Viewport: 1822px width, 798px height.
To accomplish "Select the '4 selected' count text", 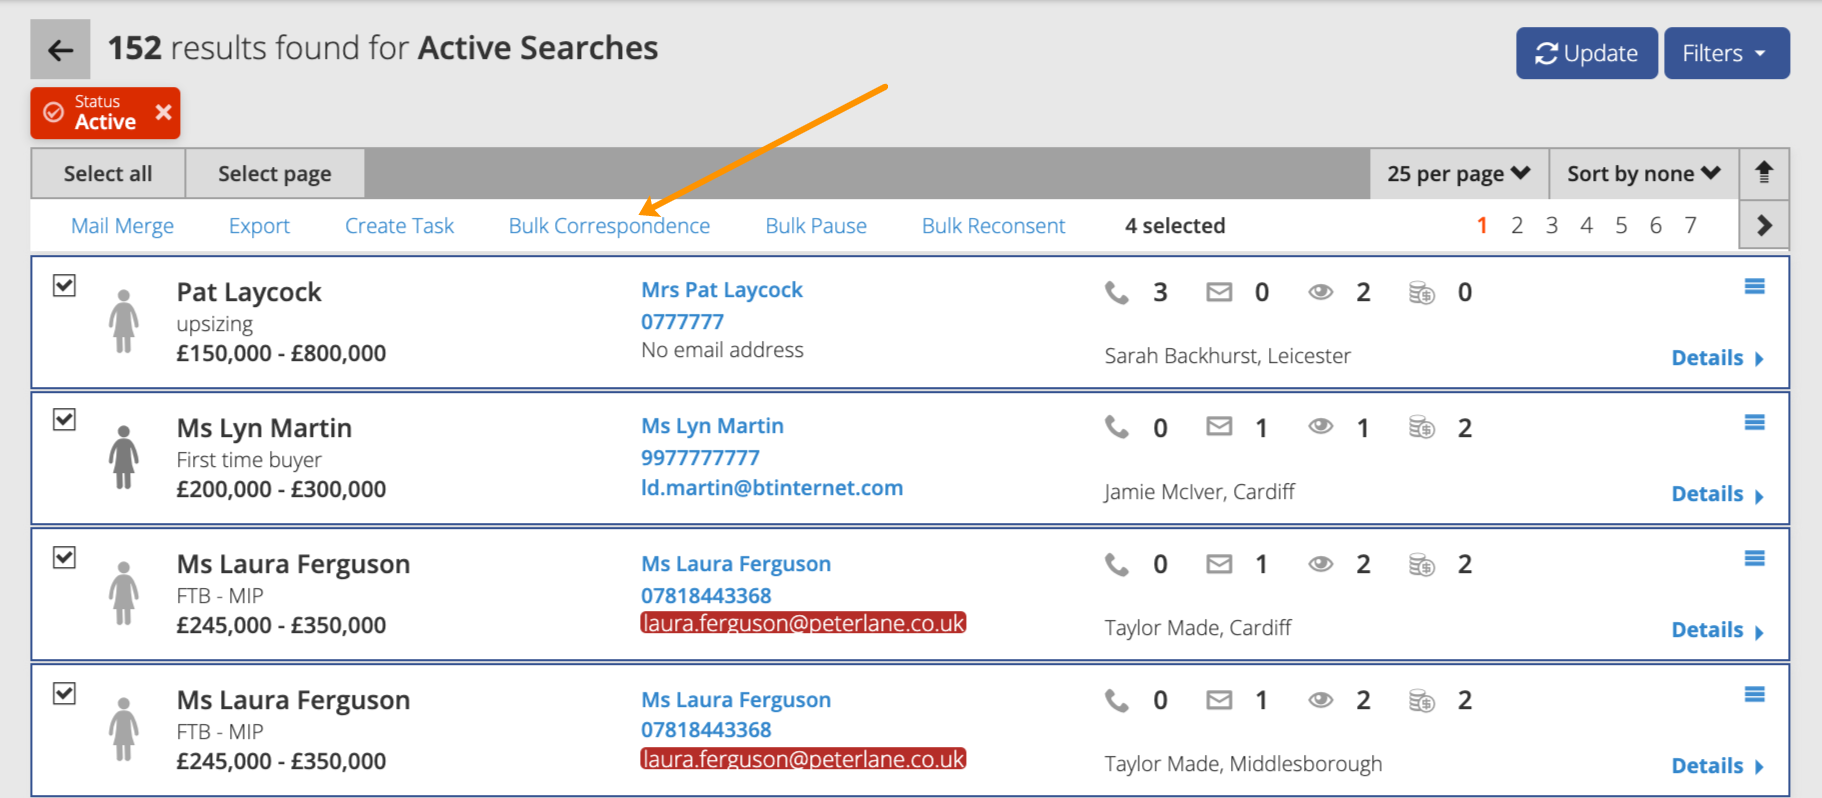I will point(1175,226).
